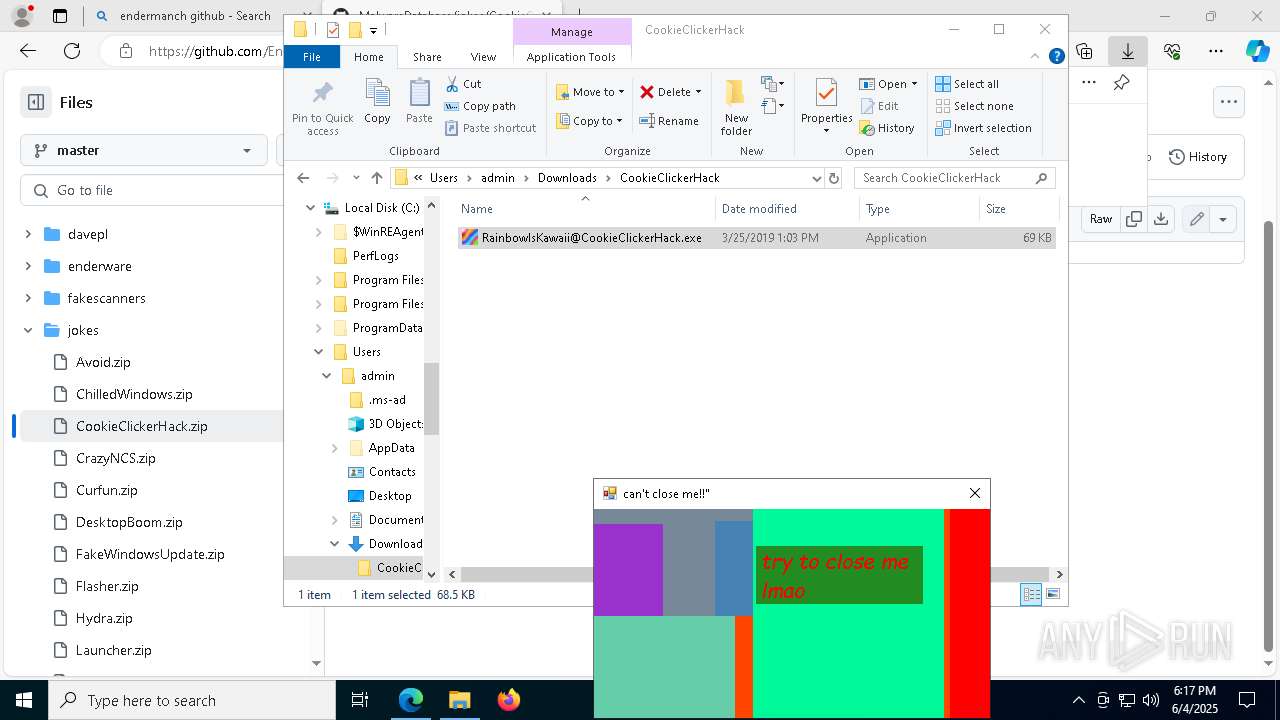Collapse the GitHub Files side panel icon
The height and width of the screenshot is (720, 1280).
(36, 102)
